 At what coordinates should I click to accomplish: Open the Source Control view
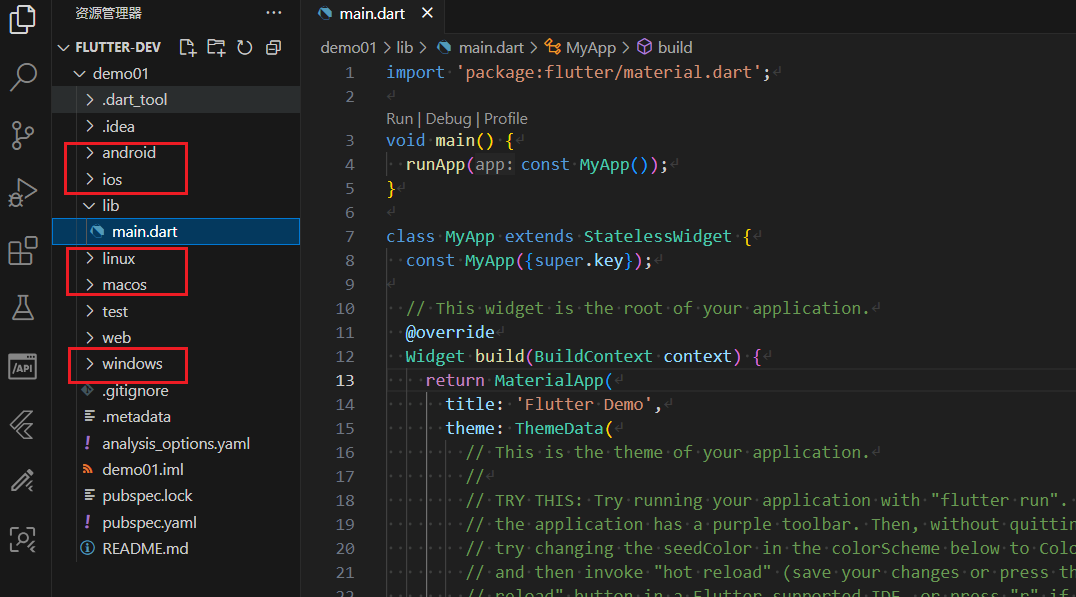coord(23,134)
